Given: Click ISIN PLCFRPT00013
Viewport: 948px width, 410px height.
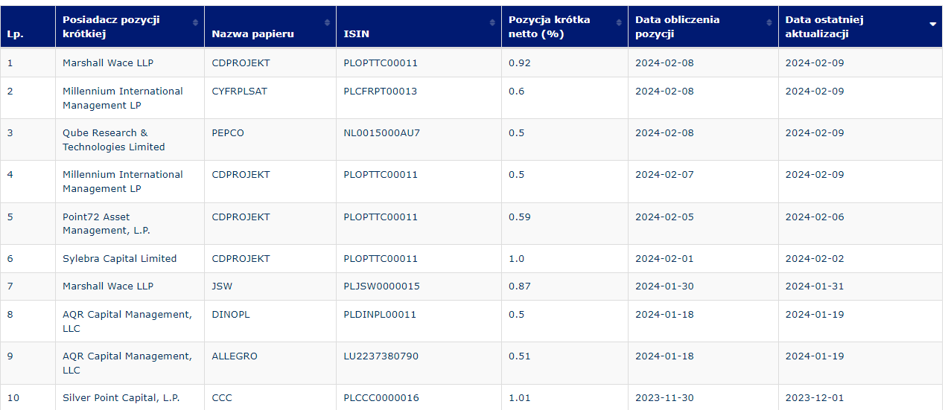Looking at the screenshot, I should coord(380,91).
